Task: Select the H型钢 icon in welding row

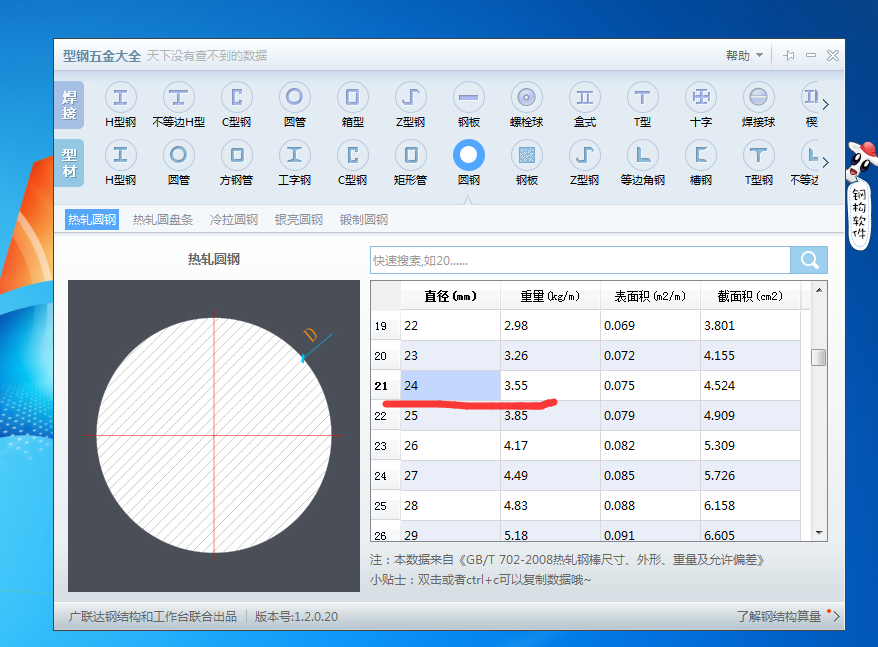Action: pyautogui.click(x=120, y=105)
